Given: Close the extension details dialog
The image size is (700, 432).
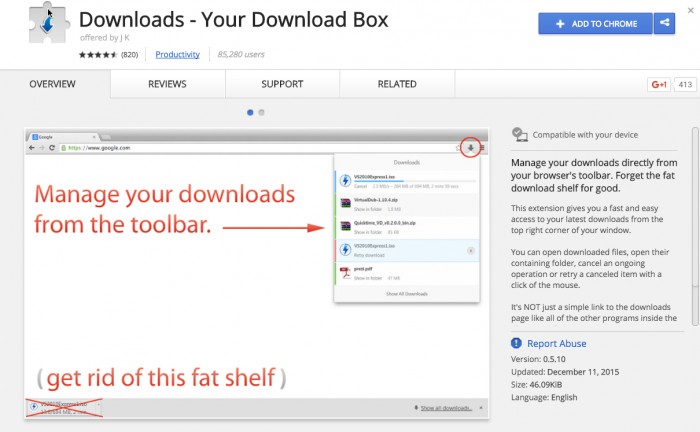Looking at the screenshot, I should (691, 10).
